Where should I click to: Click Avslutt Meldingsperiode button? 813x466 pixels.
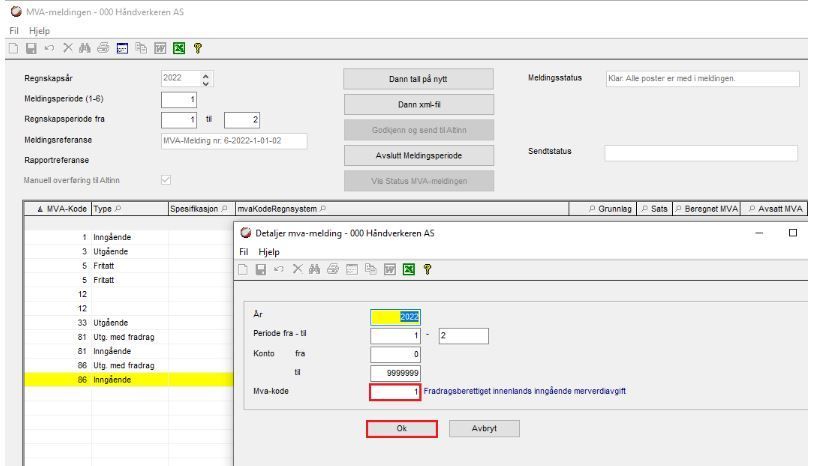coord(419,156)
